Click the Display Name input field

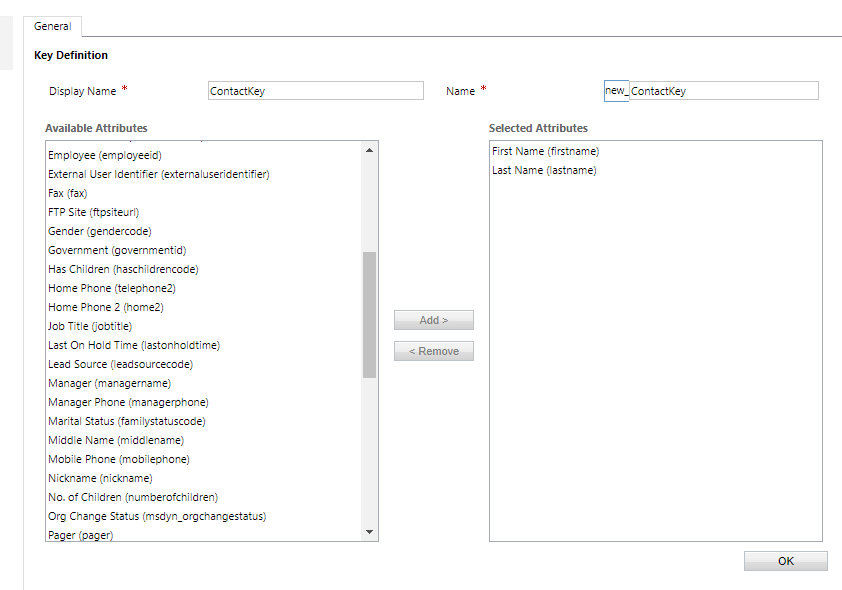(x=315, y=90)
